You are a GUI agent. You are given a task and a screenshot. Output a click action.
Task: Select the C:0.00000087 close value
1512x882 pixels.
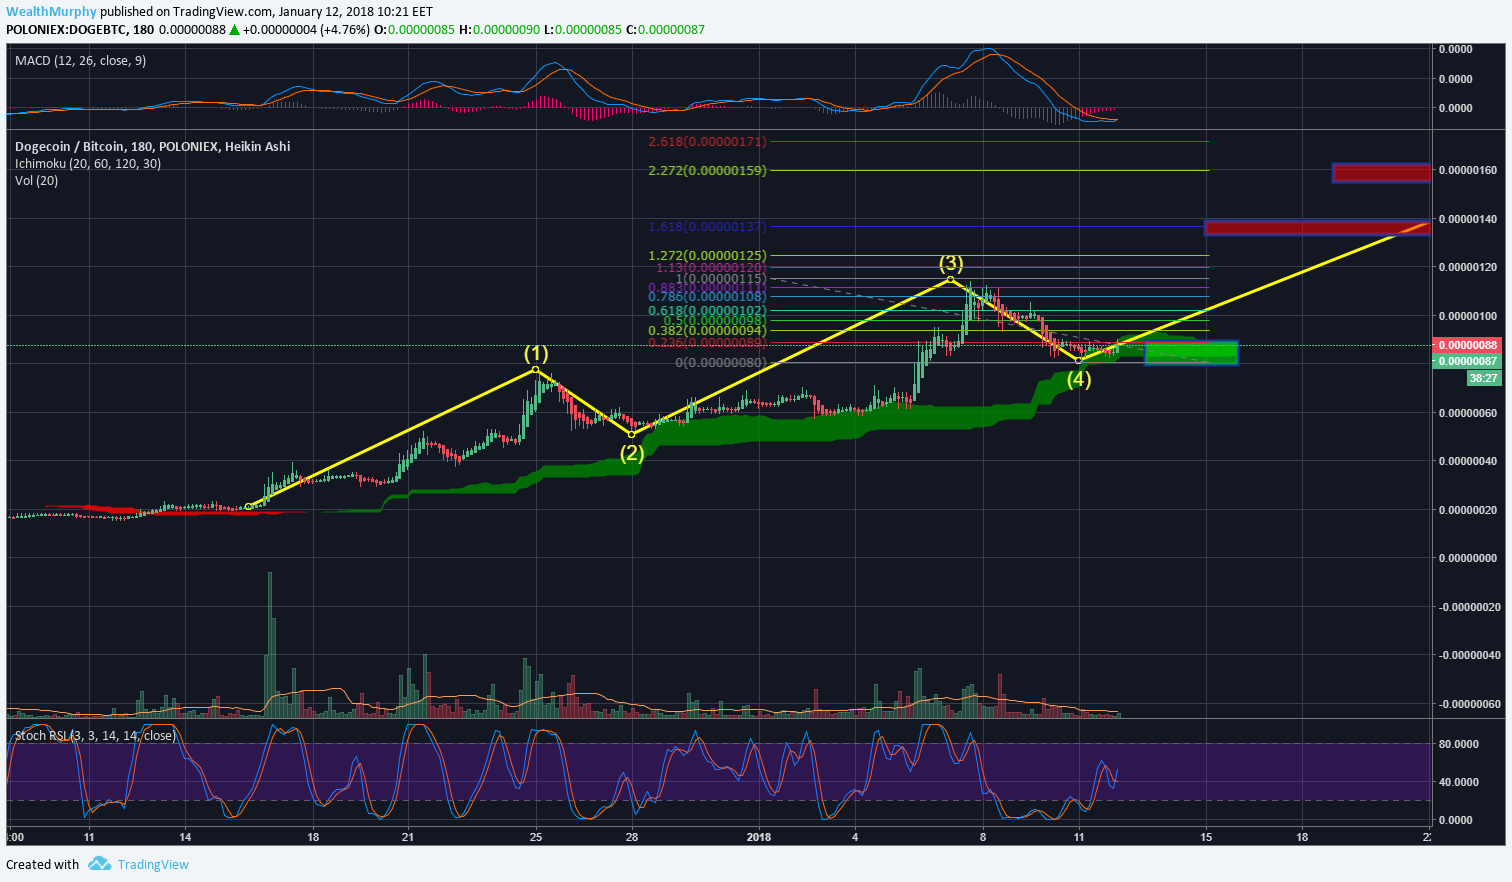665,29
